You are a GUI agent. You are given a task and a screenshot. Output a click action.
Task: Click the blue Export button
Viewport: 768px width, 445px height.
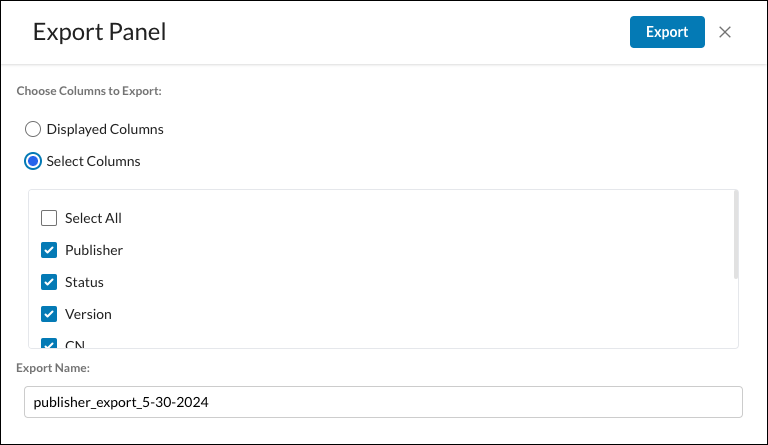pos(667,32)
